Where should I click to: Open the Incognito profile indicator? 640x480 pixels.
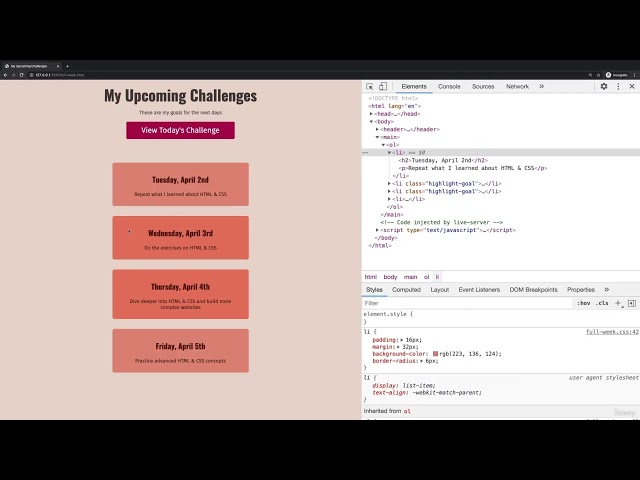point(617,75)
